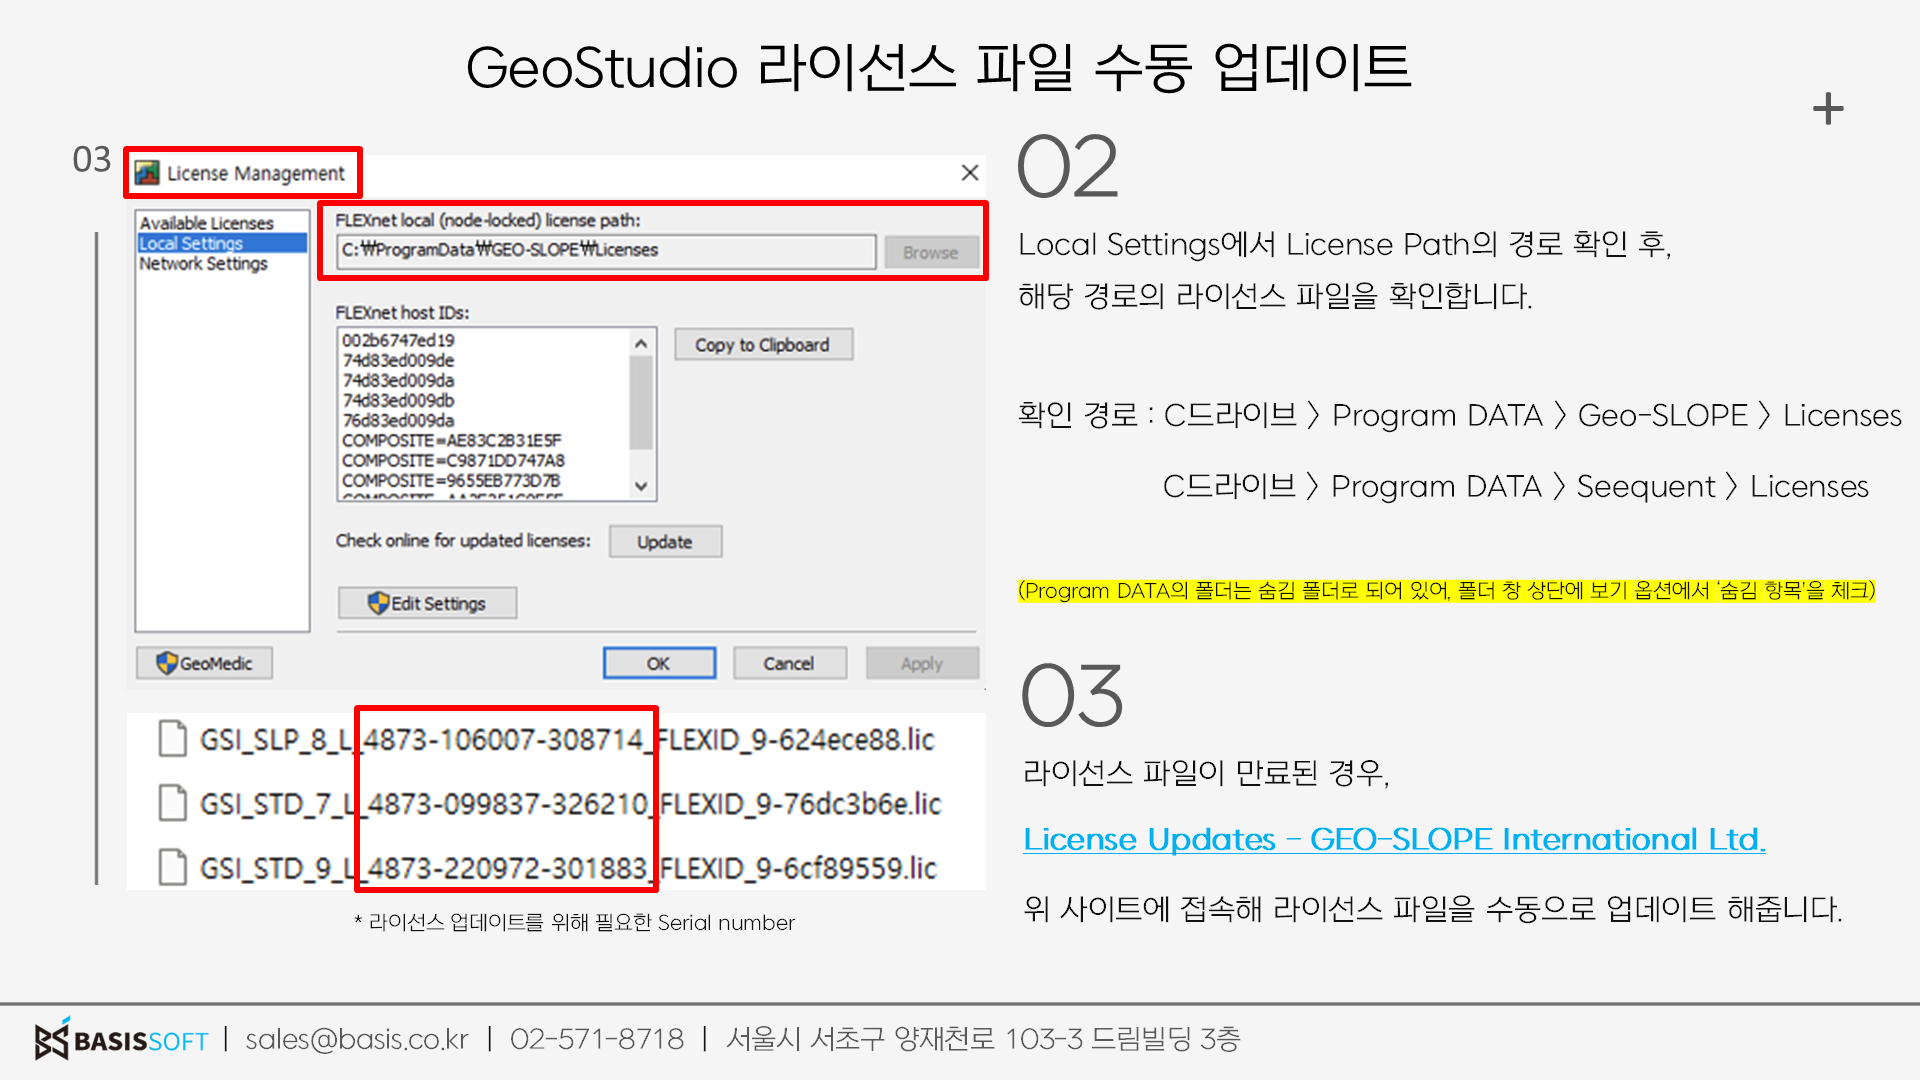Click the BasisSoft logo in footer
Viewport: 1920px width, 1080px height.
(x=121, y=1040)
